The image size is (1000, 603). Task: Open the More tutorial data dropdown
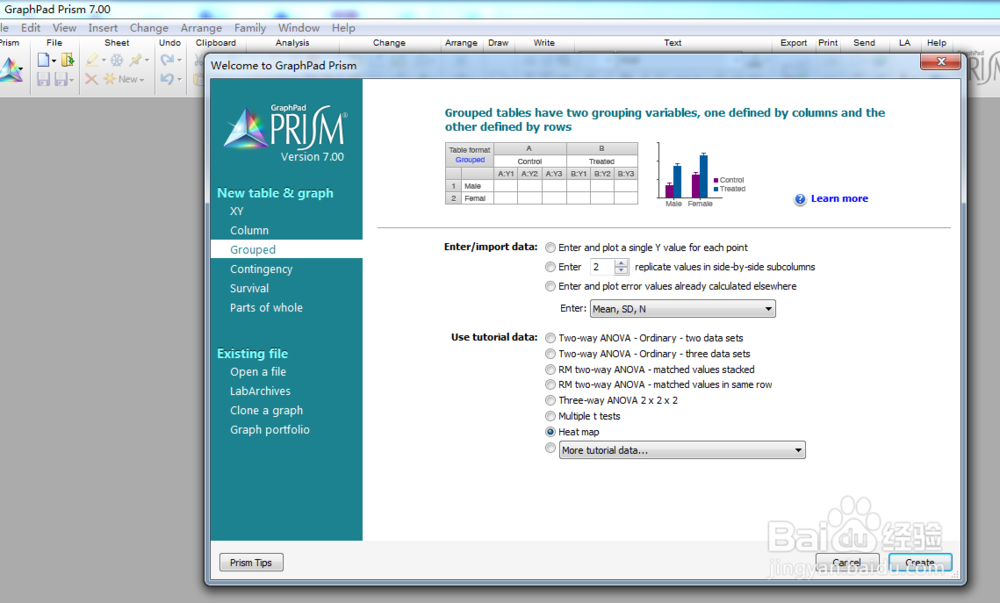[681, 449]
